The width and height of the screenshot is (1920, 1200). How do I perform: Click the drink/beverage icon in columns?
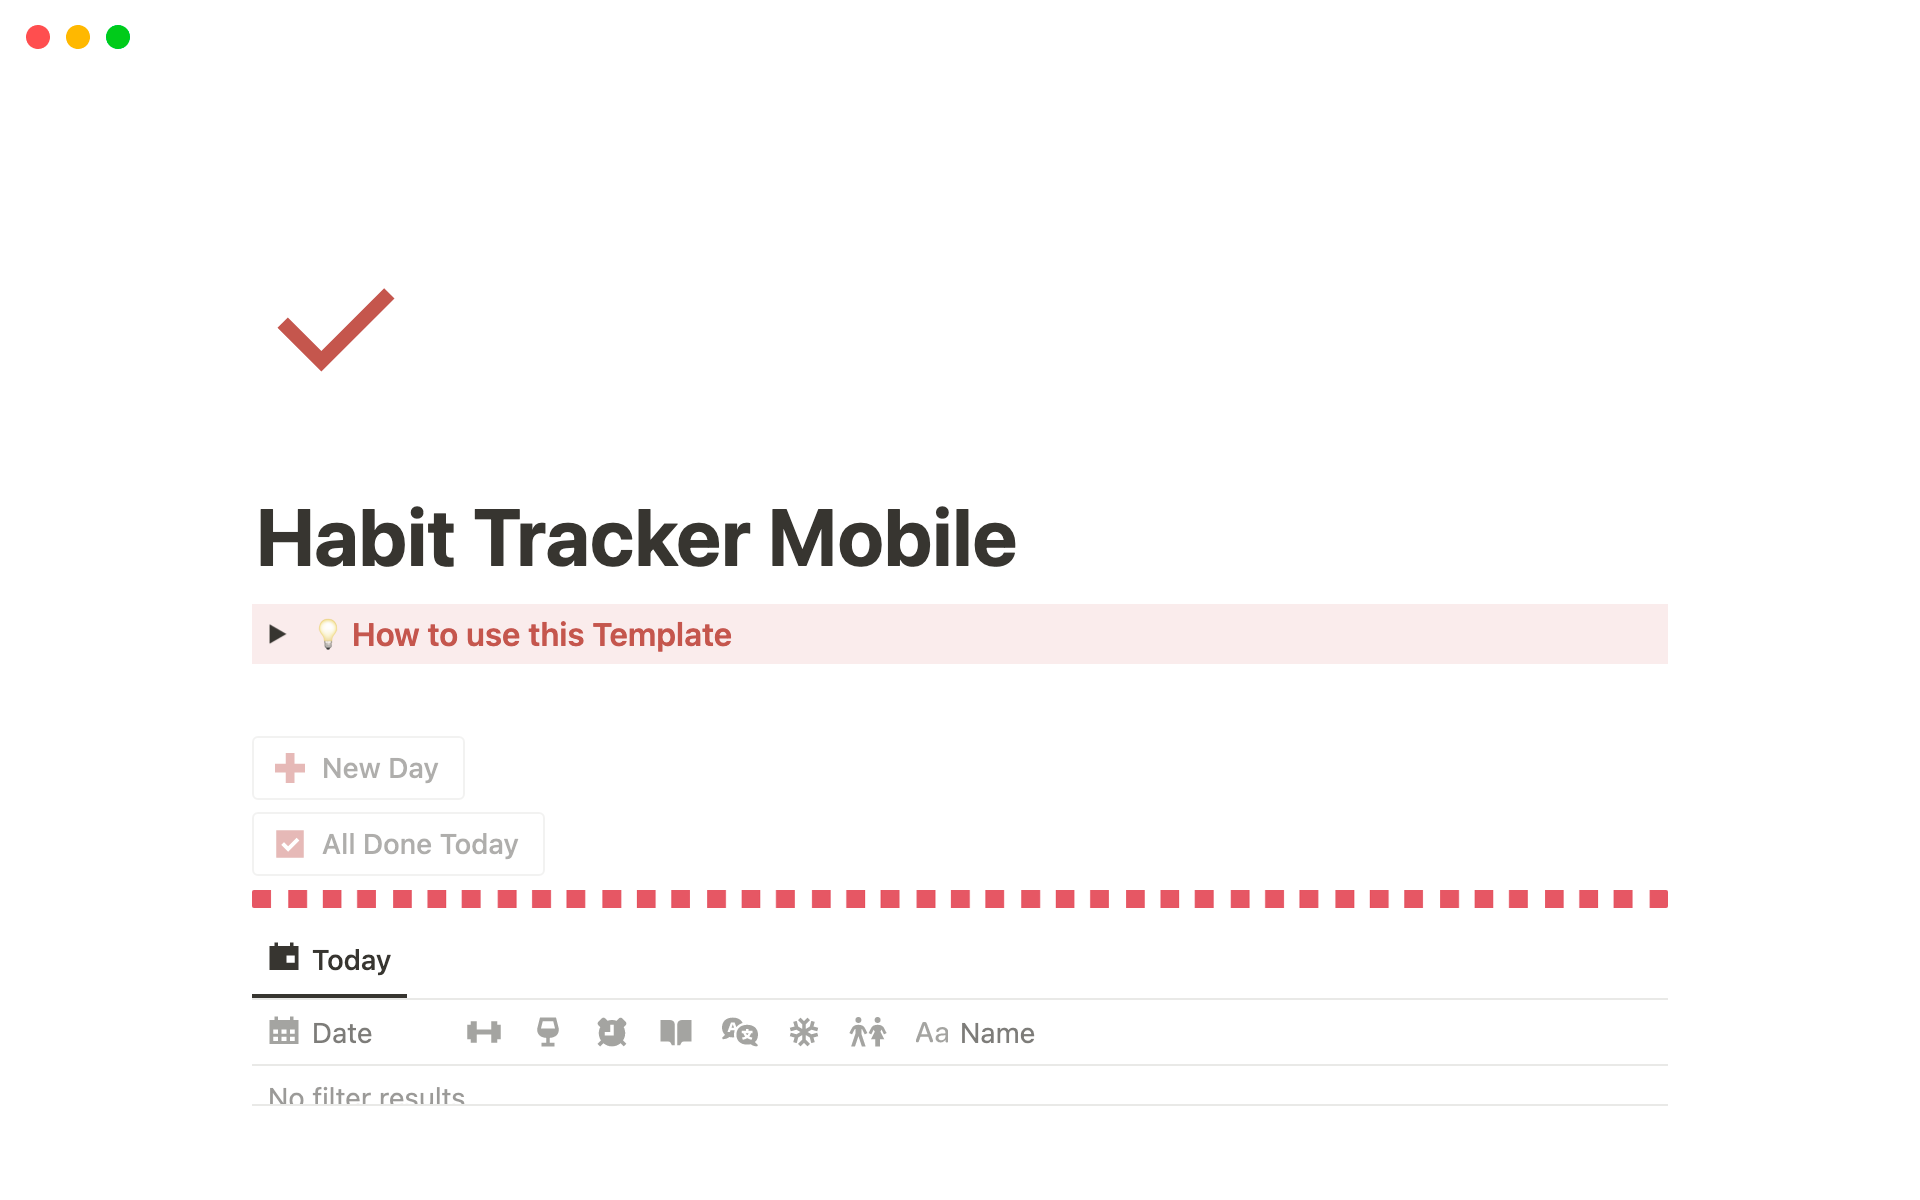pos(549,1033)
